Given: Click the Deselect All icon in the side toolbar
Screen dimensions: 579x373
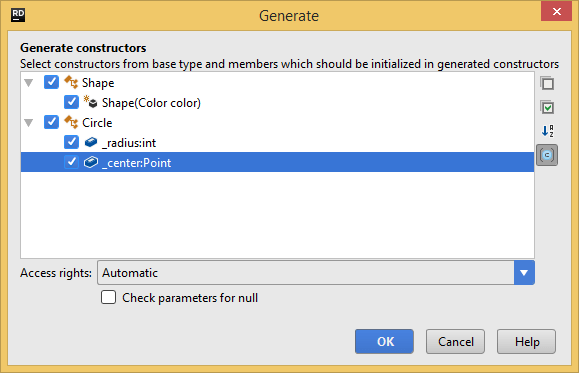Looking at the screenshot, I should (547, 83).
